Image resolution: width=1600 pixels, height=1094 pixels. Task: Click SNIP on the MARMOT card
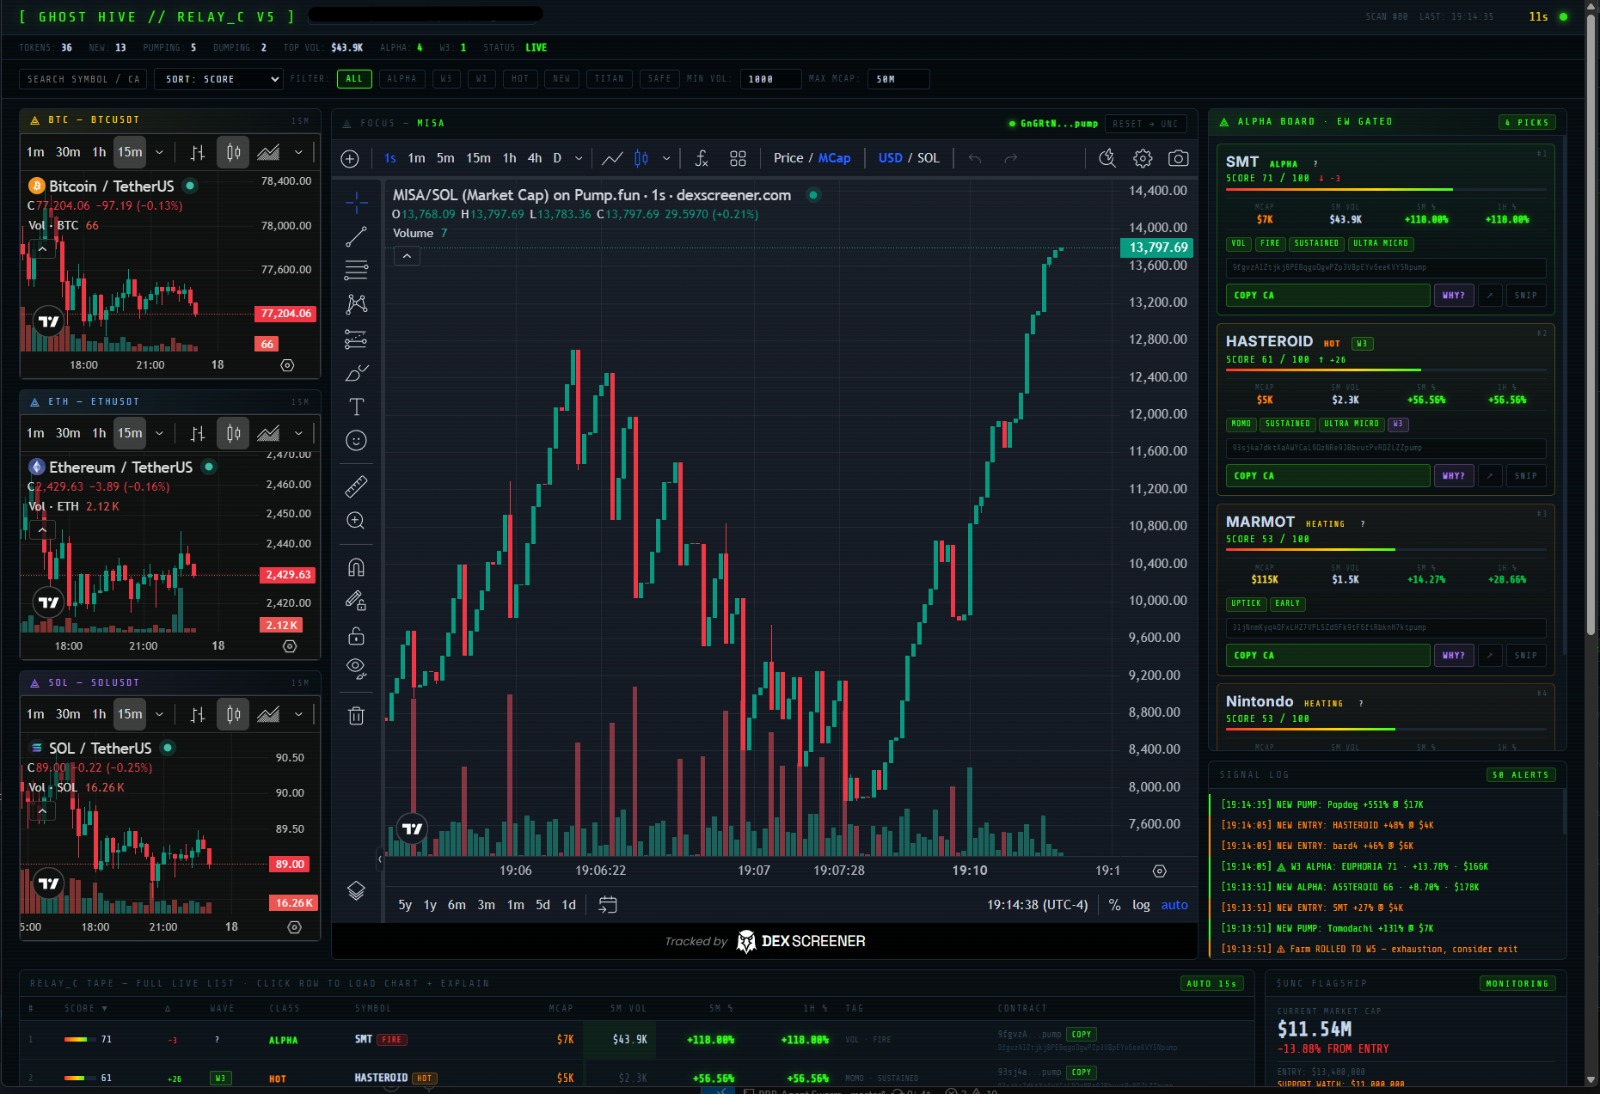(x=1526, y=655)
